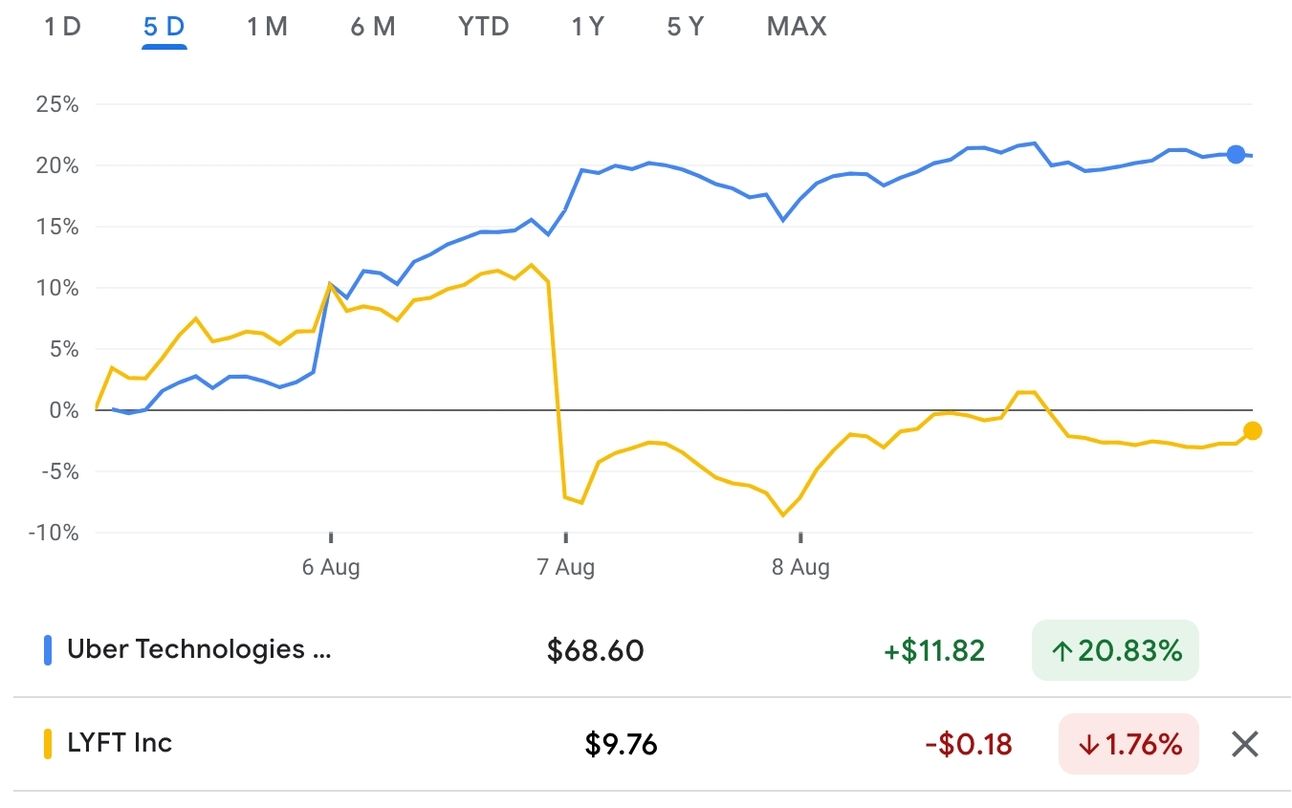Click the yellow LYFT legend color swatch
The width and height of the screenshot is (1292, 808).
tap(47, 744)
